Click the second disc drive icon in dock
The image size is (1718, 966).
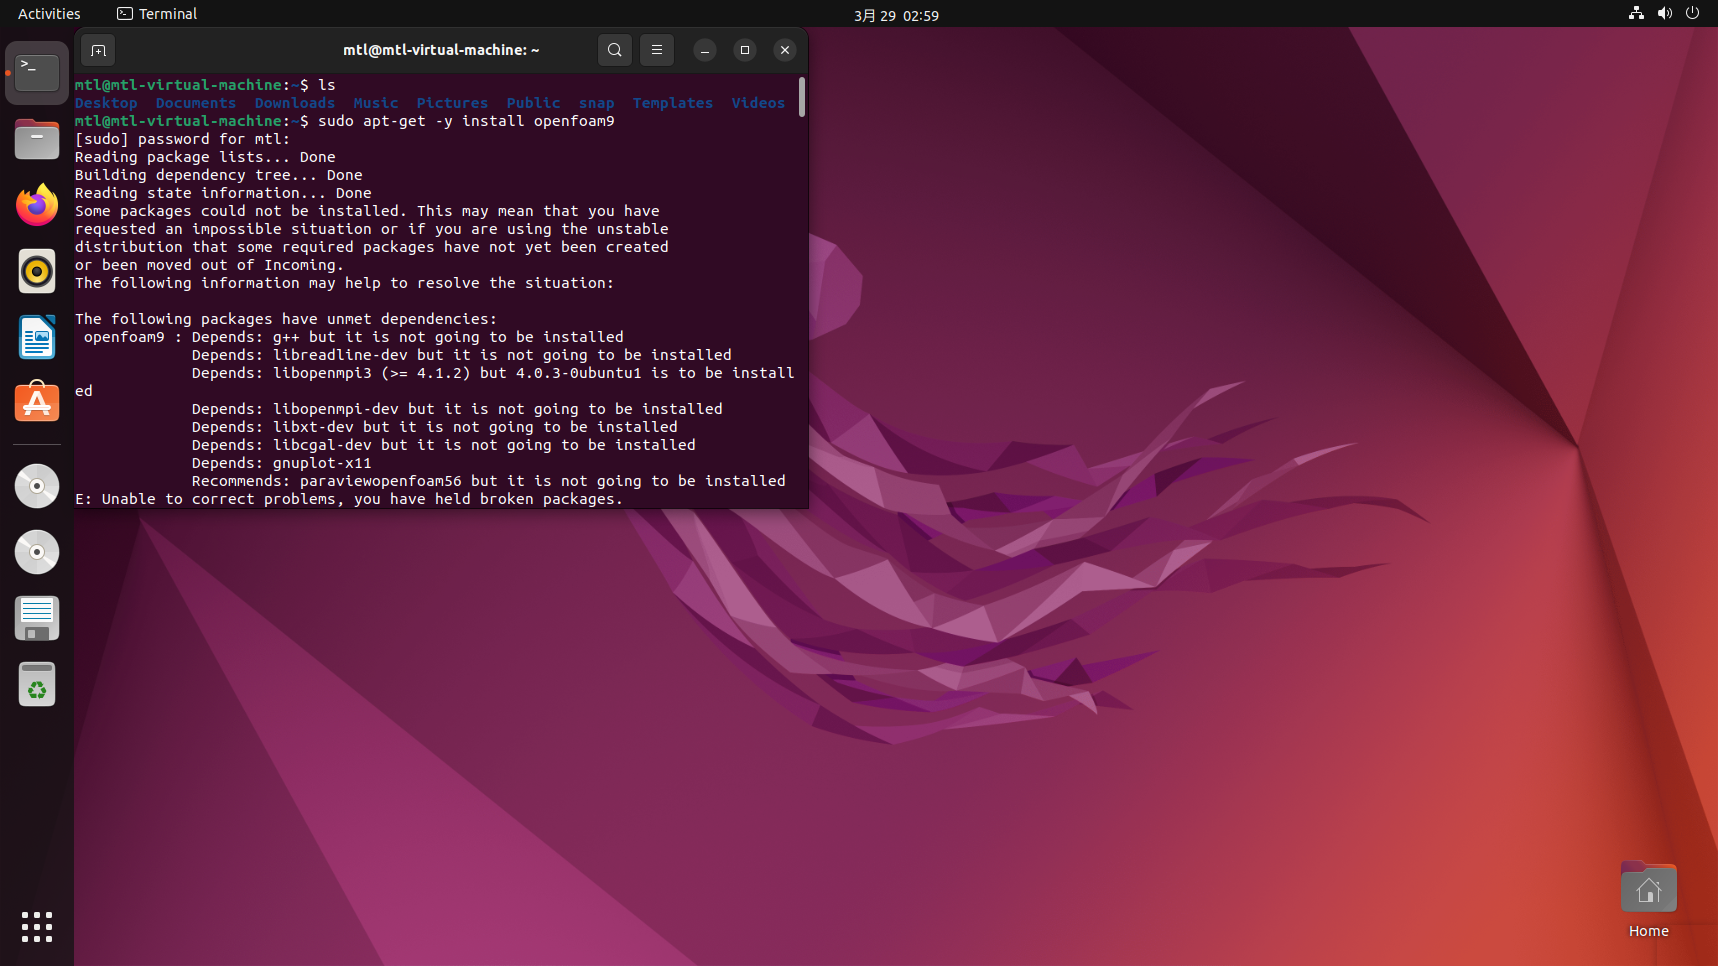(x=37, y=552)
